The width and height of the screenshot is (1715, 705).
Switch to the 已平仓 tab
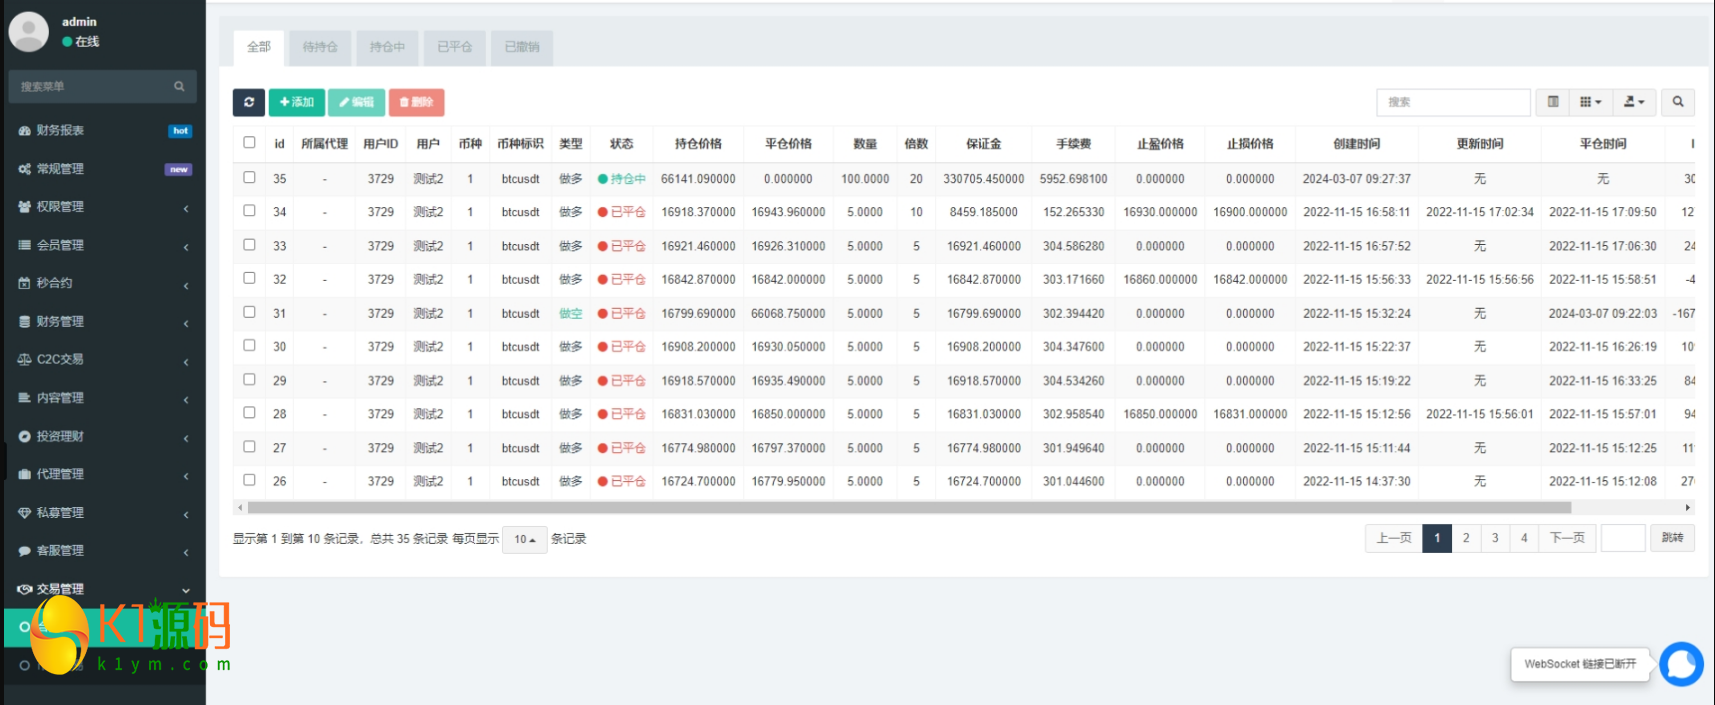(x=454, y=47)
